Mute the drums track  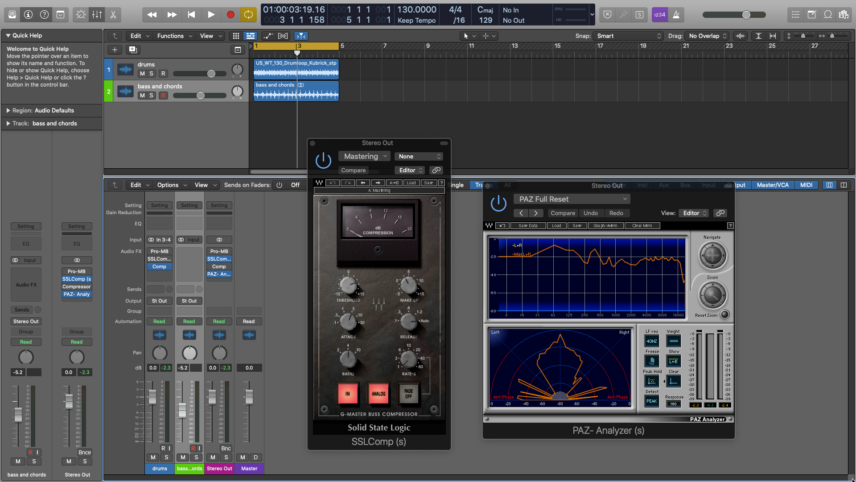coord(142,73)
